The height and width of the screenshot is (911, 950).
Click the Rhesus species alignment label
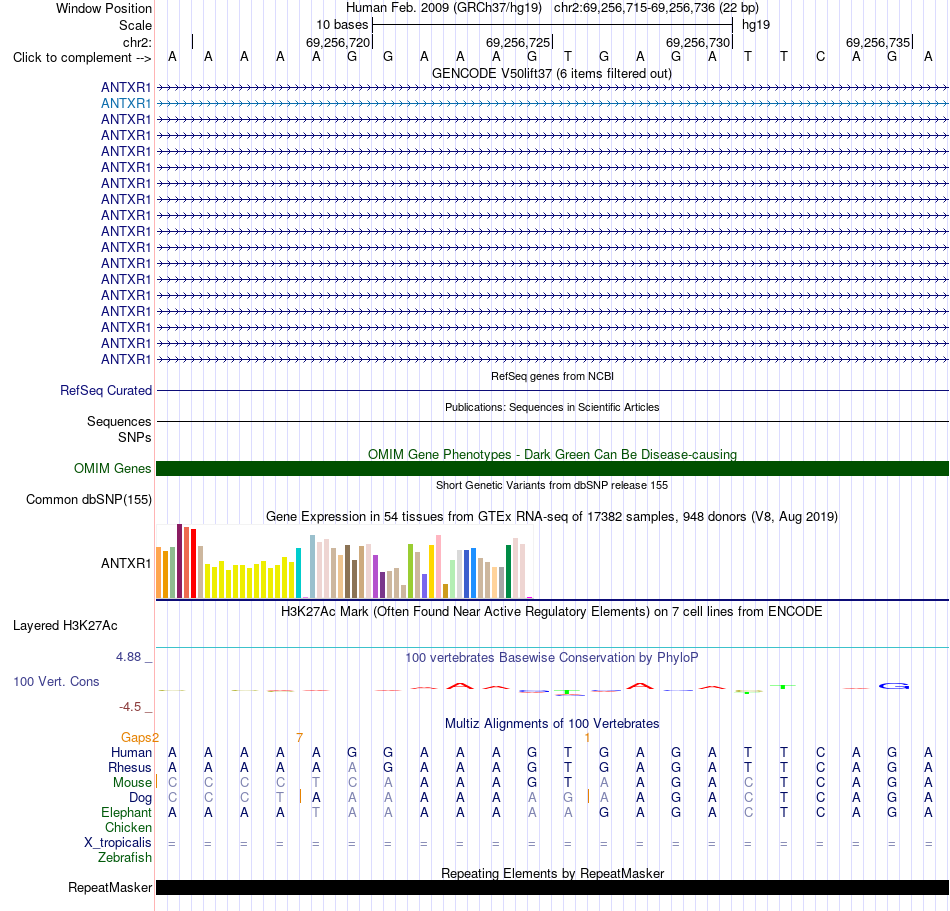point(129,767)
